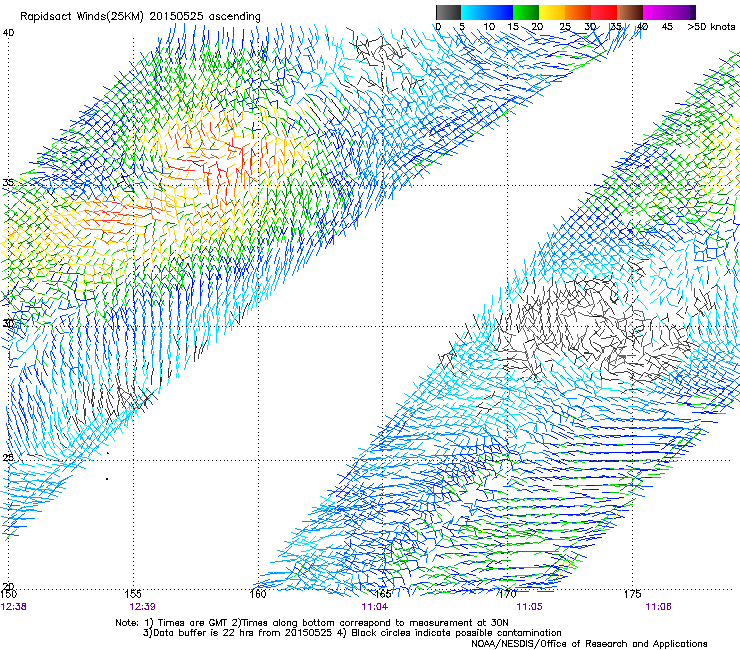Click the '5' value on the color legend
This screenshot has width=740, height=650.
(462, 27)
